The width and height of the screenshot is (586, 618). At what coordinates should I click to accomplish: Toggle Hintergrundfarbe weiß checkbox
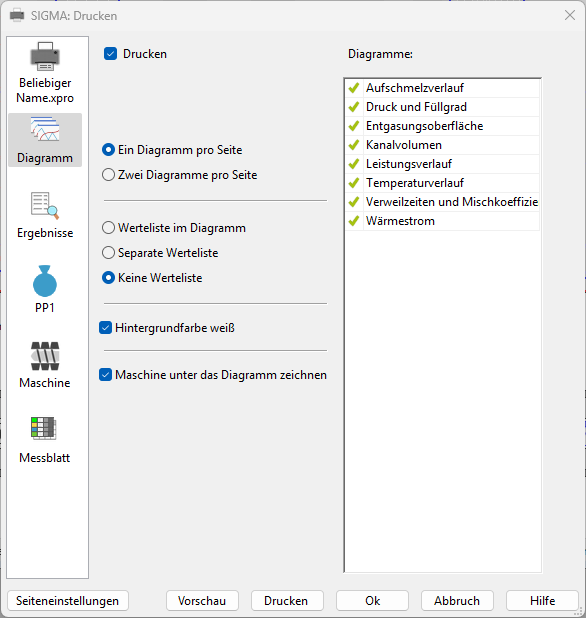[105, 328]
